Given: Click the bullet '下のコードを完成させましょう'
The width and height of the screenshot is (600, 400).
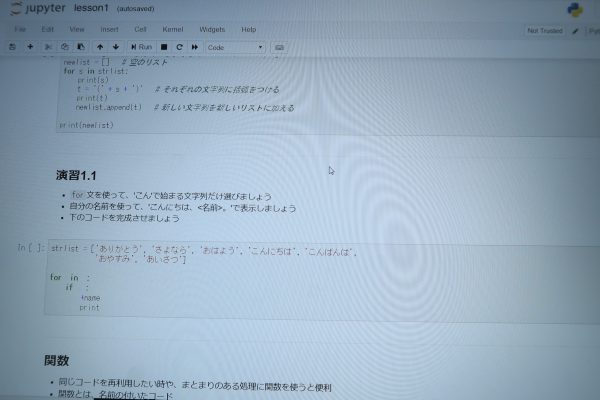Looking at the screenshot, I should click(124, 218).
